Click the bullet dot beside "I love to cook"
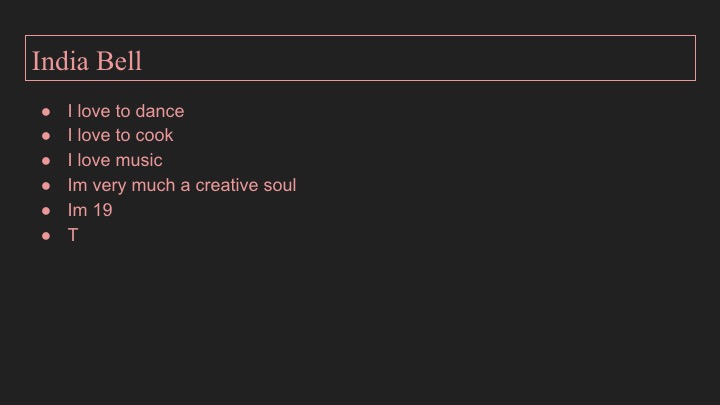Image resolution: width=720 pixels, height=405 pixels. point(46,136)
